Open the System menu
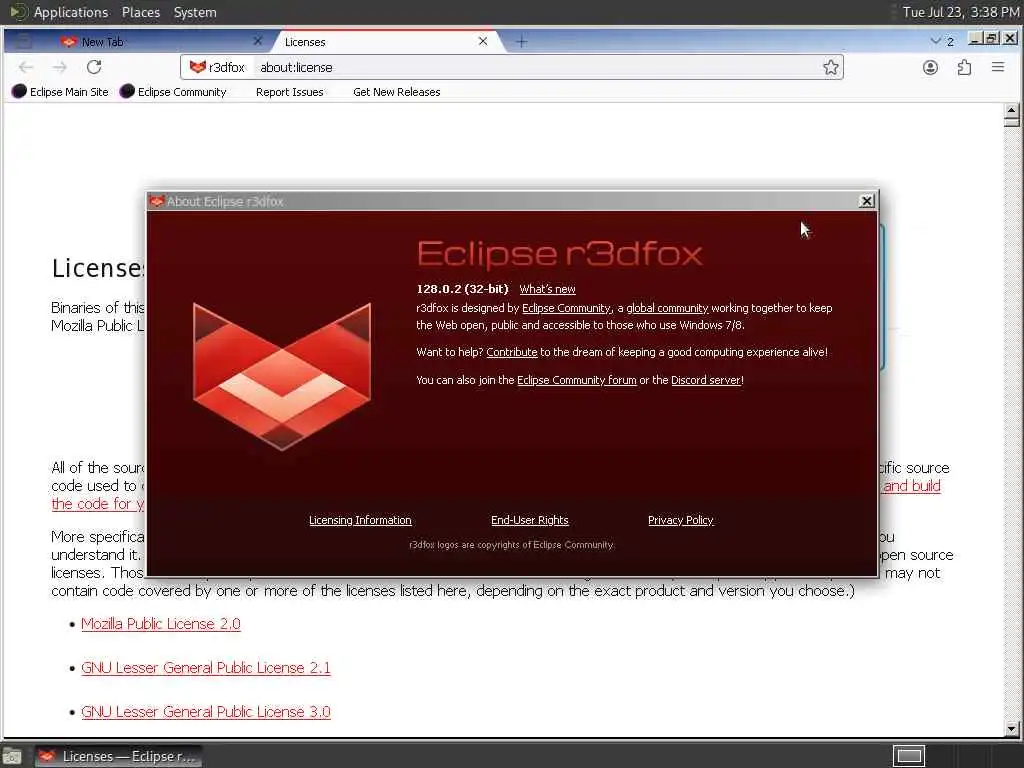Image resolution: width=1024 pixels, height=768 pixels. pos(195,12)
